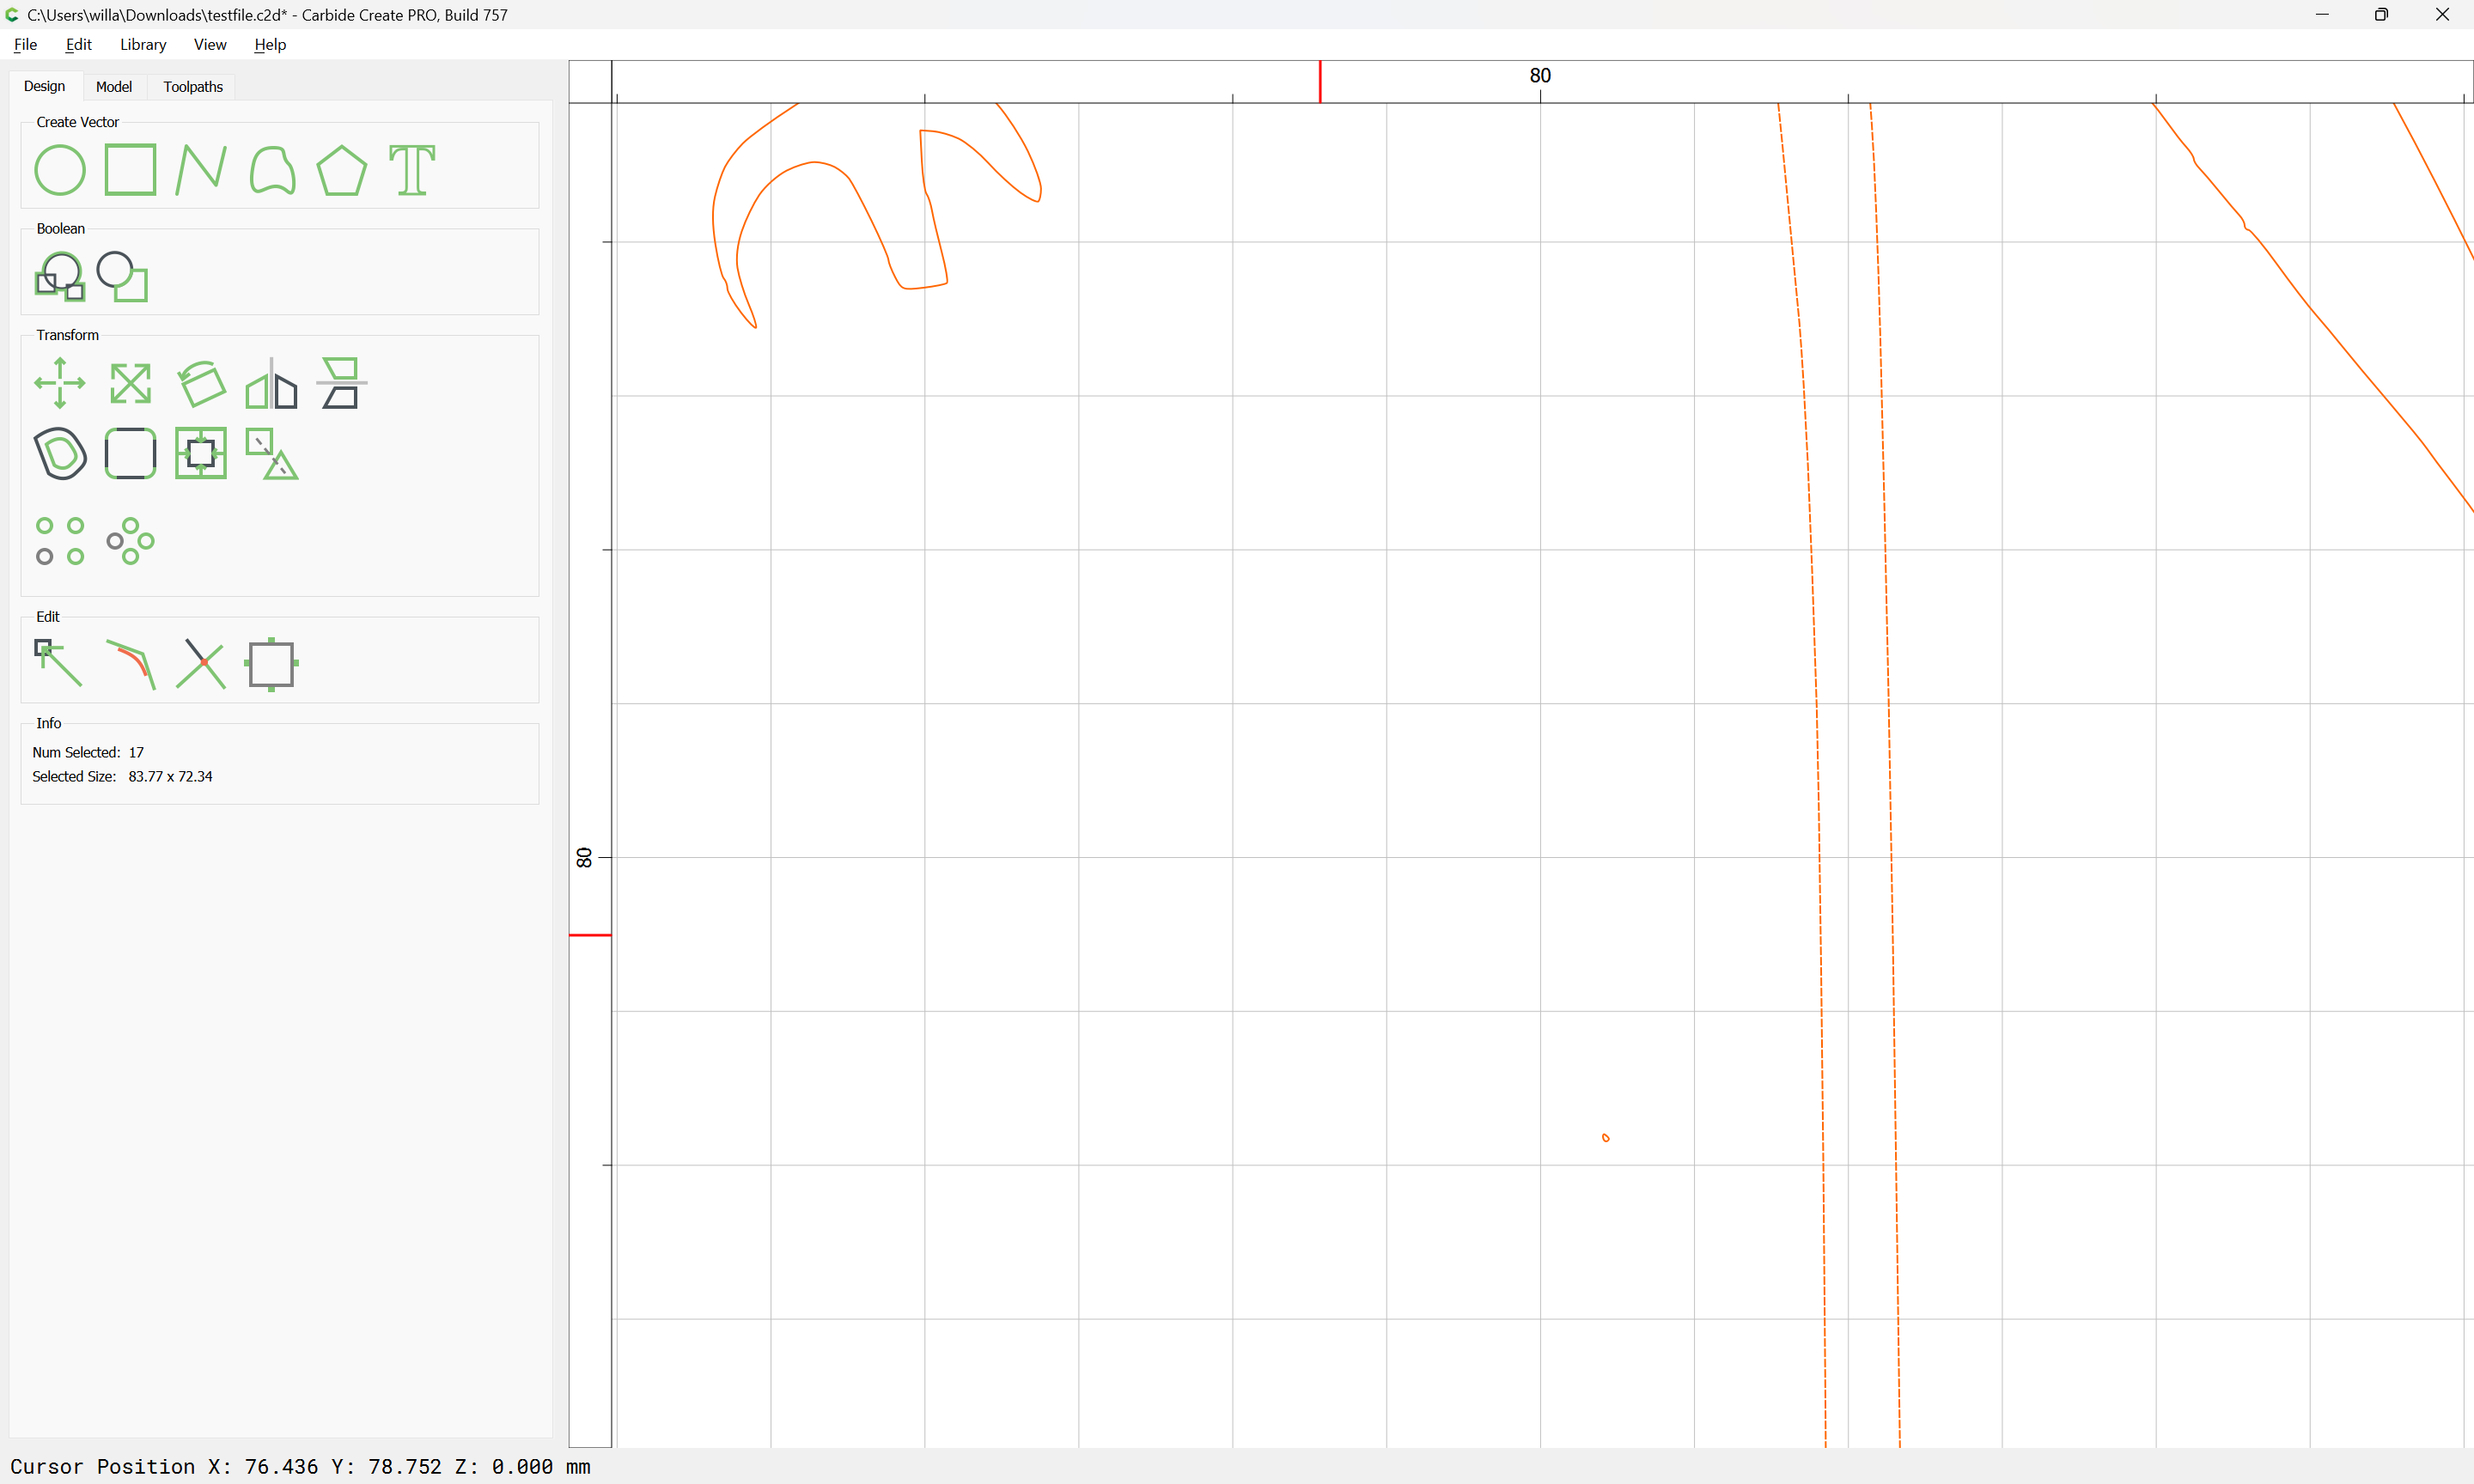The image size is (2474, 1484).
Task: Click the Cursor Position status bar text
Action: [x=300, y=1466]
